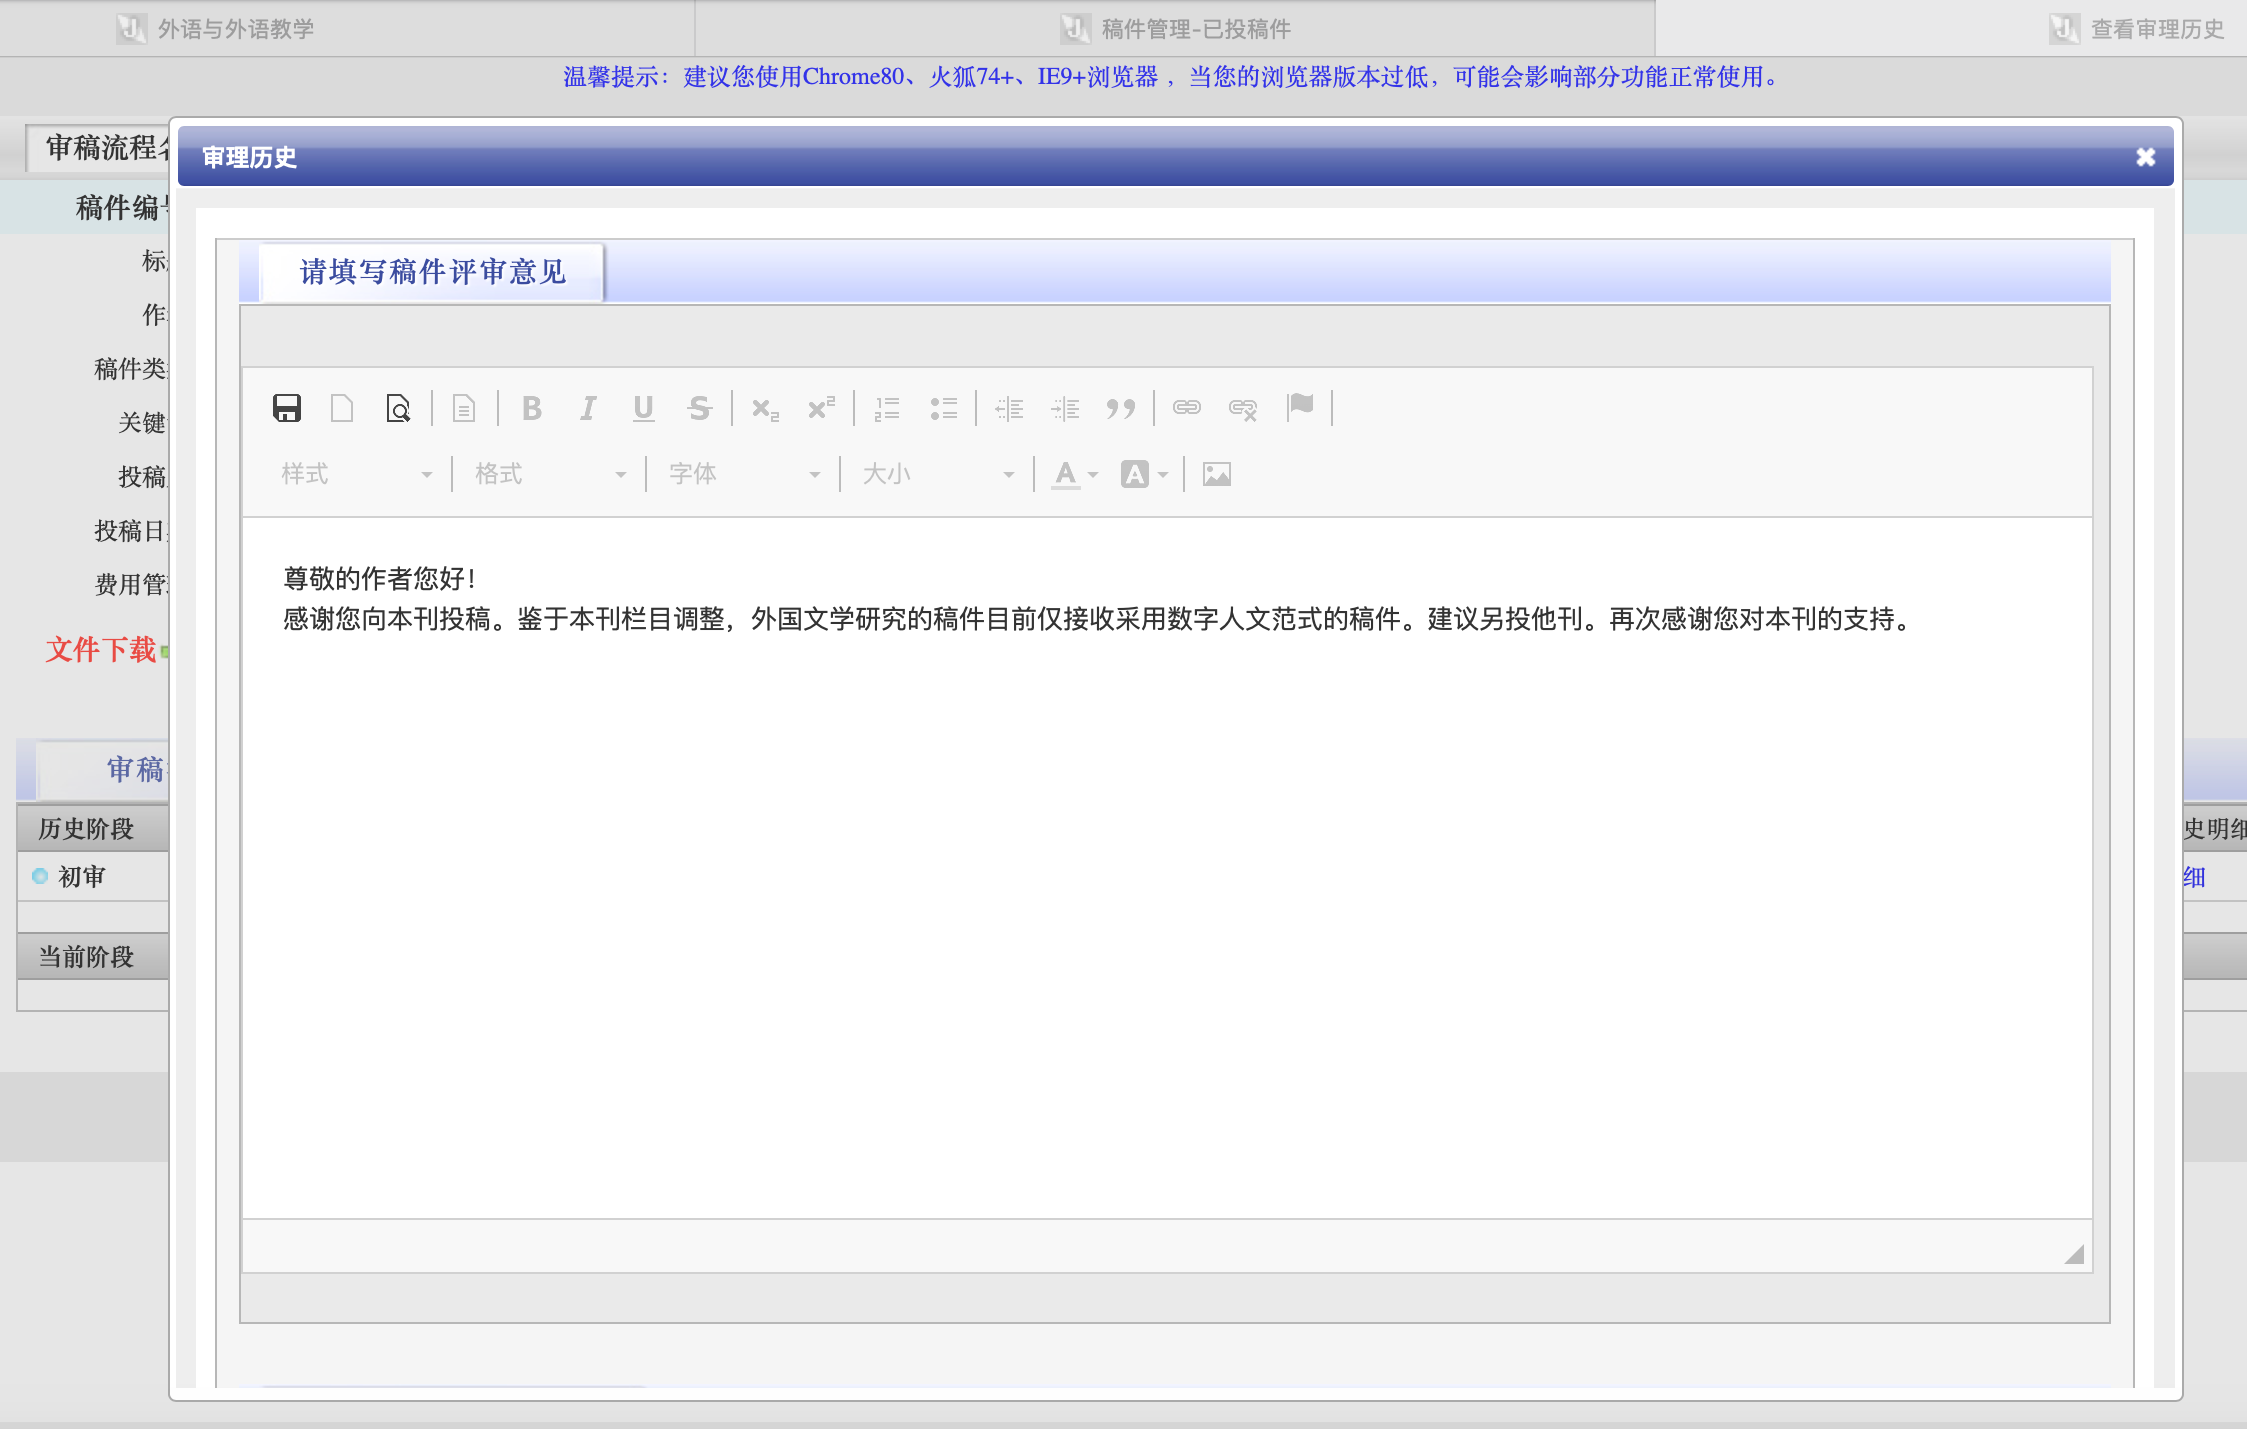Close the 审理历史 dialog
Image resolution: width=2248 pixels, height=1430 pixels.
[2145, 157]
